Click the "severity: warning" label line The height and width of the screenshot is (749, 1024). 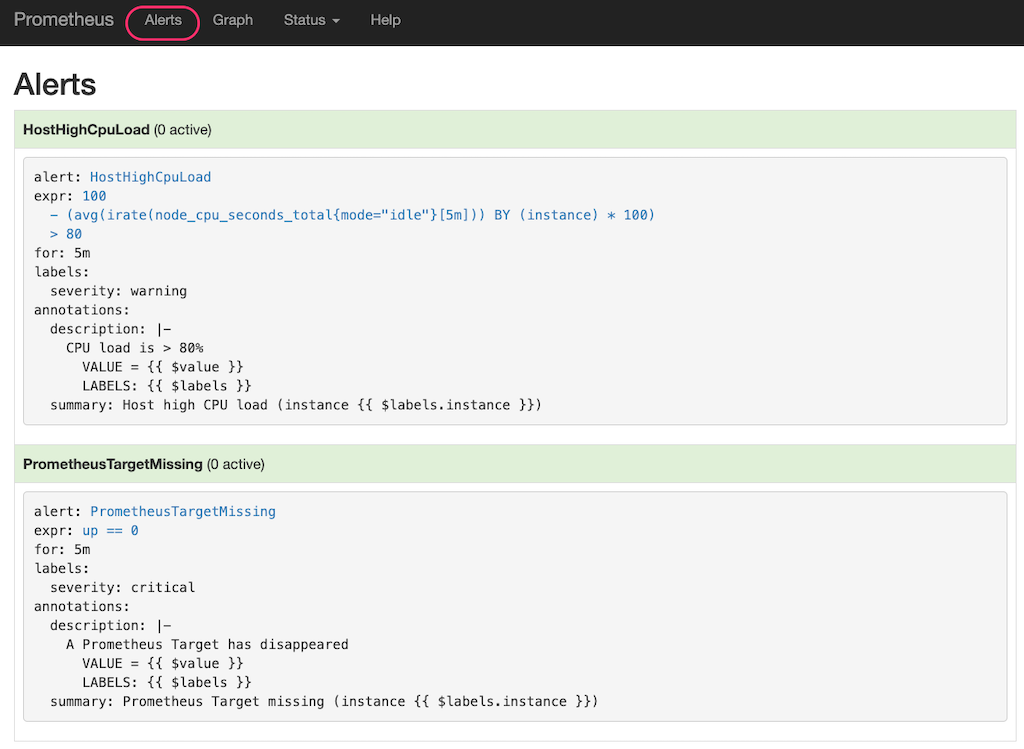coord(118,291)
